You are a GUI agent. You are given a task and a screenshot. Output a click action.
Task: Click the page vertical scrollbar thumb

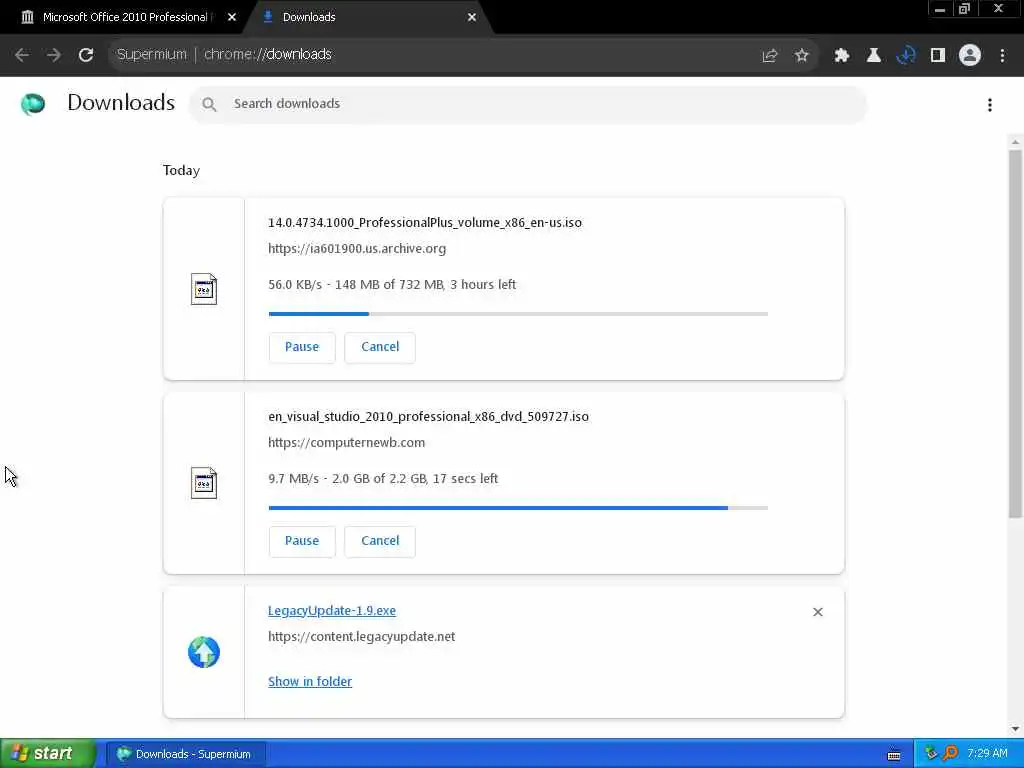tap(1015, 333)
